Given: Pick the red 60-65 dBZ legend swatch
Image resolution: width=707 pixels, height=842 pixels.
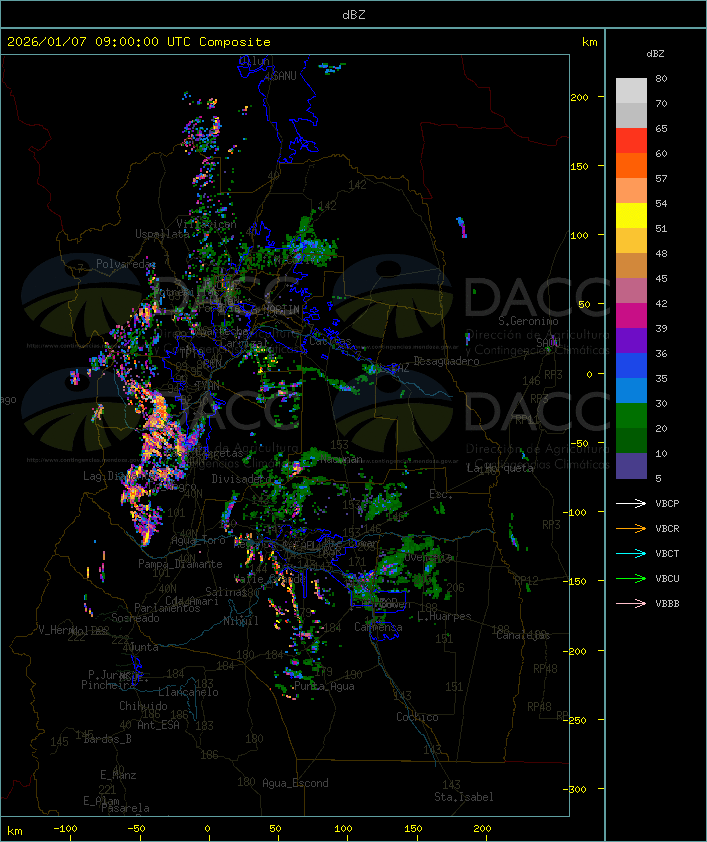Looking at the screenshot, I should (631, 141).
